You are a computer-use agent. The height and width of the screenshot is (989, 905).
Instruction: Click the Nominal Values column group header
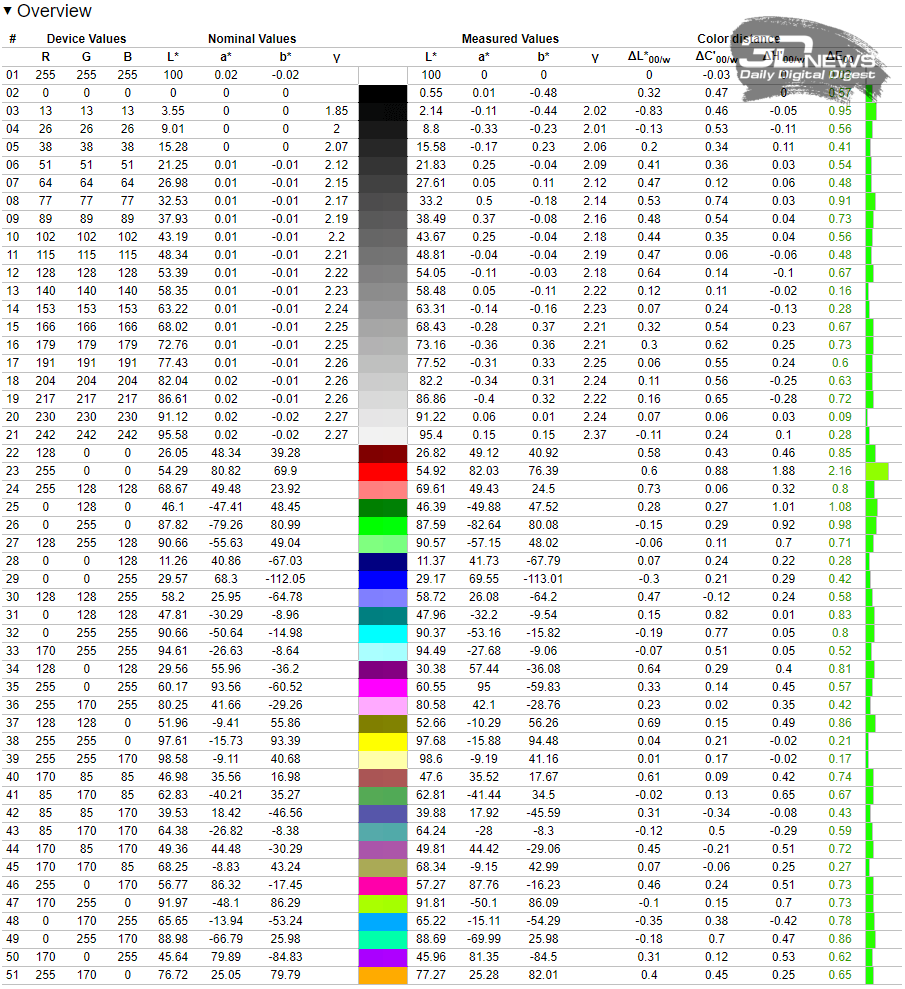point(252,39)
